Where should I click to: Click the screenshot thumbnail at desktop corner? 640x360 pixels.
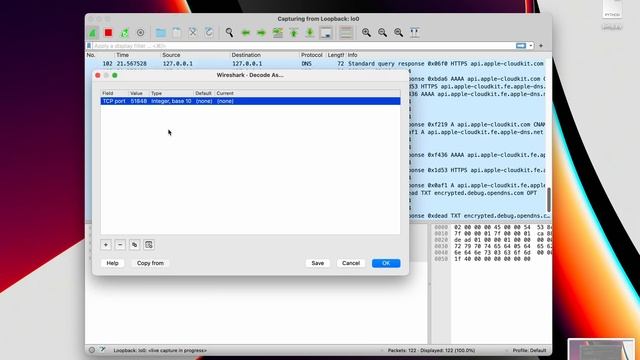pyautogui.click(x=601, y=349)
